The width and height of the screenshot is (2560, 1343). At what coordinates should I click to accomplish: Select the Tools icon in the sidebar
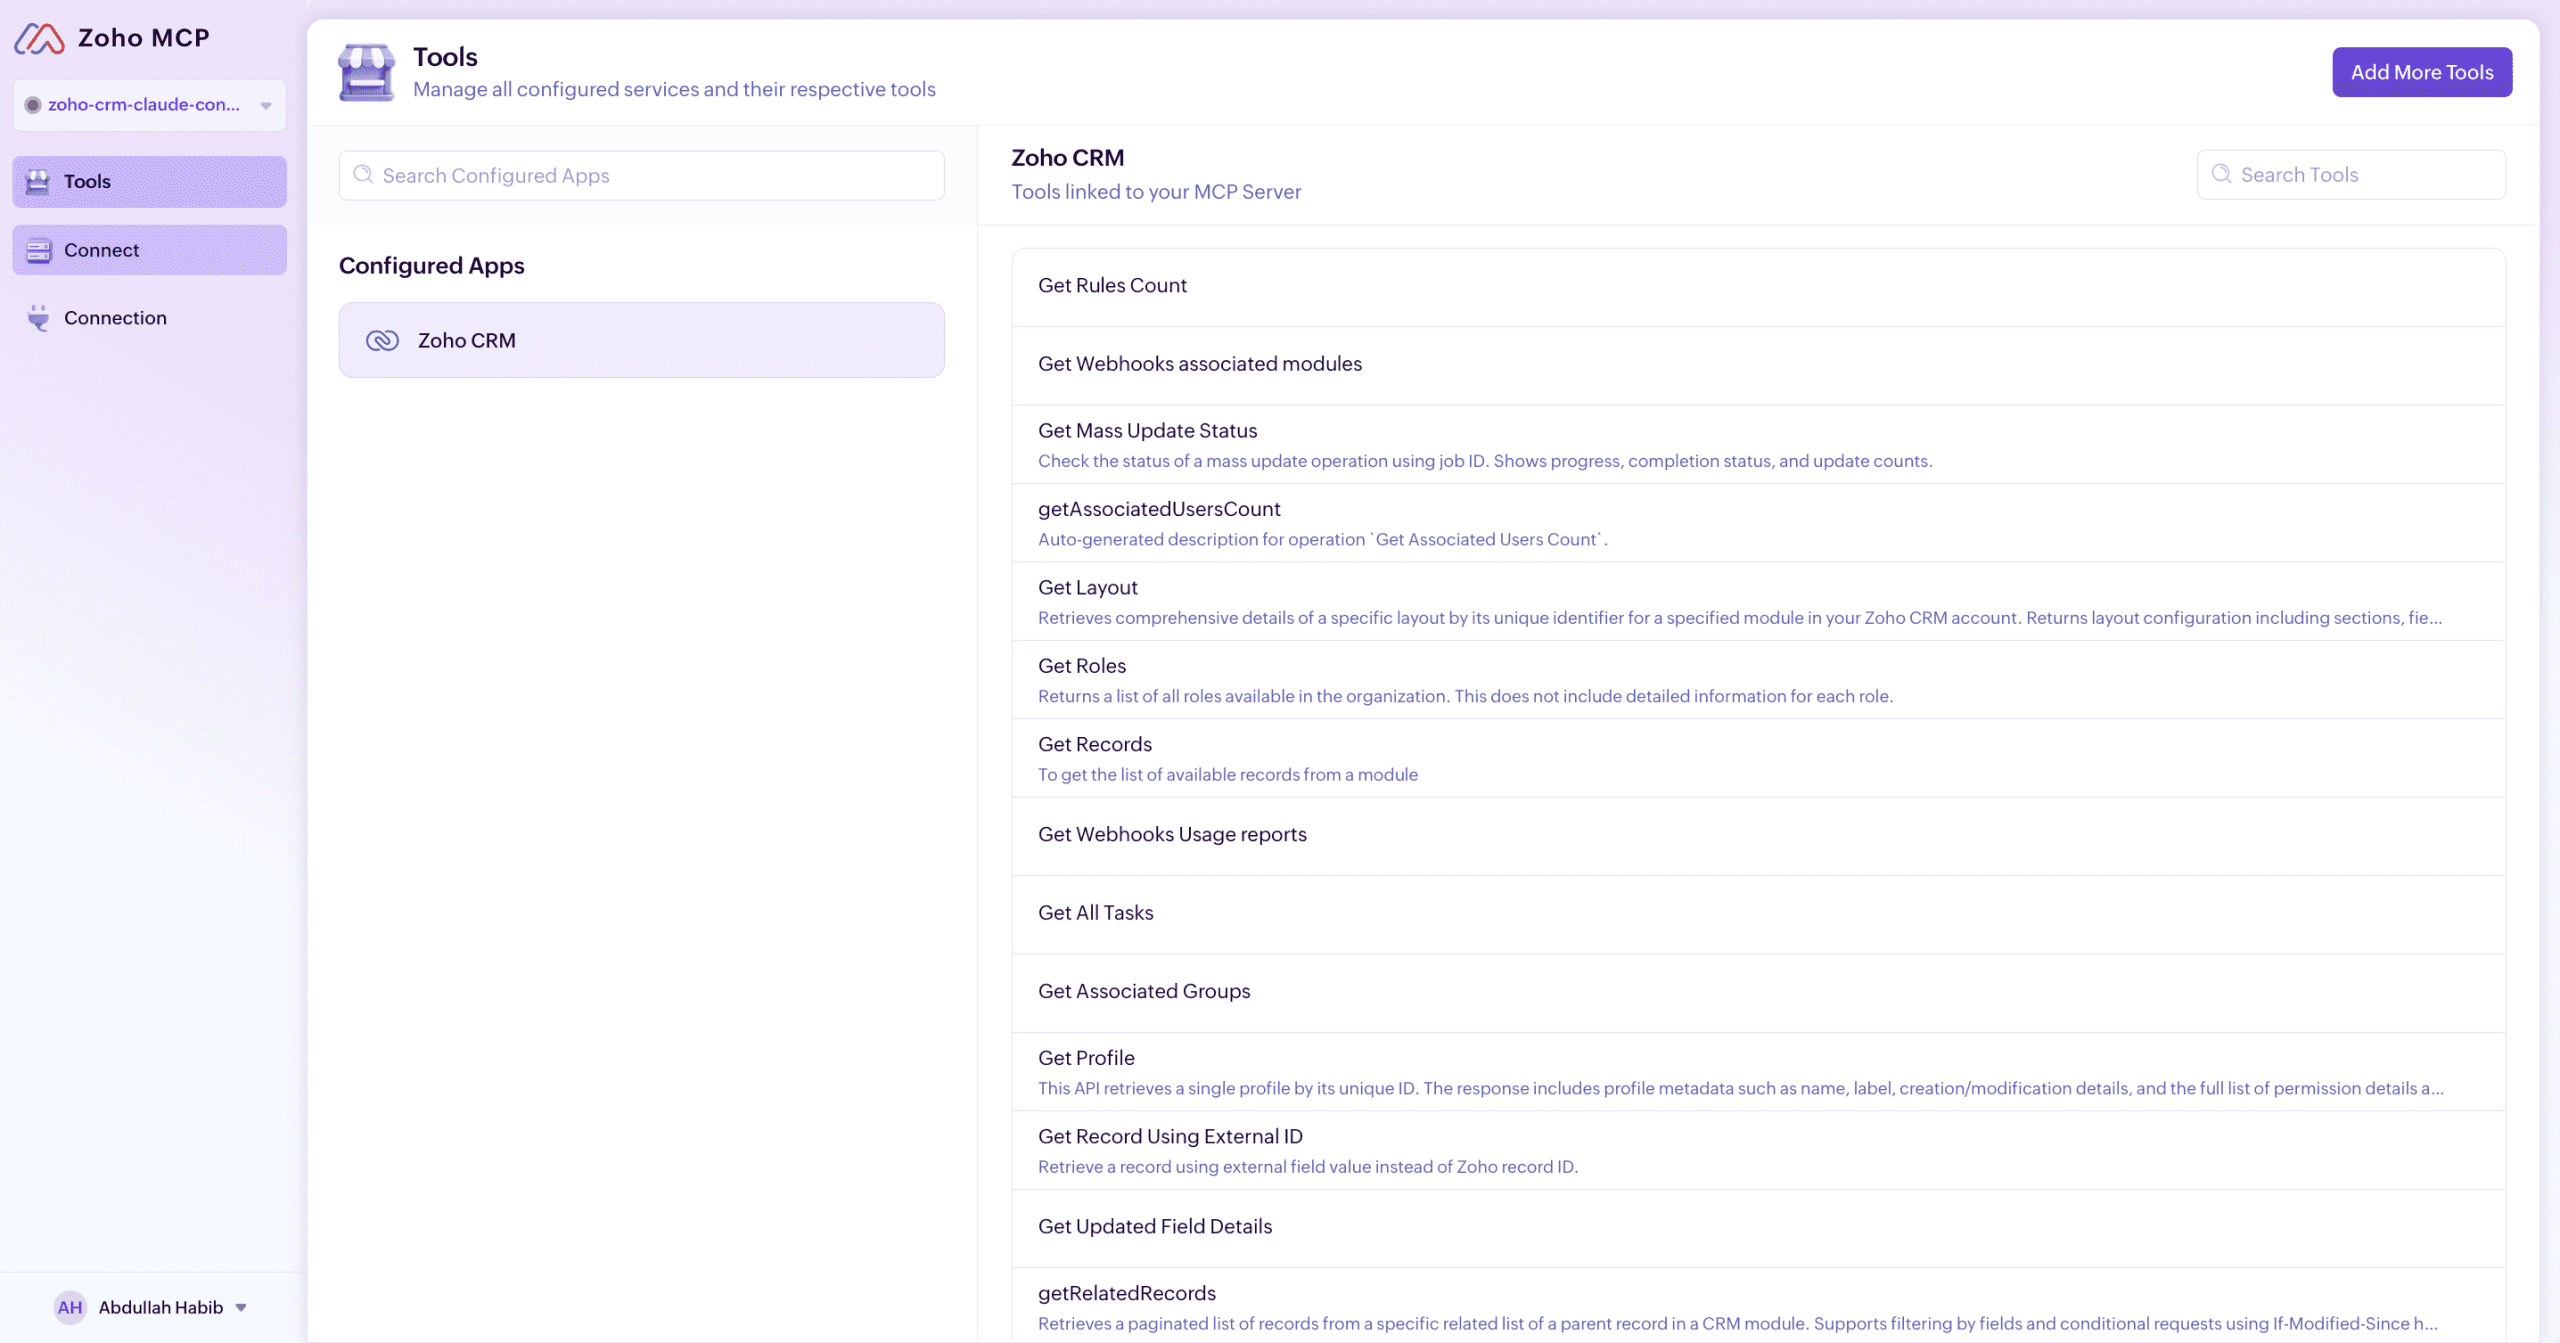38,181
